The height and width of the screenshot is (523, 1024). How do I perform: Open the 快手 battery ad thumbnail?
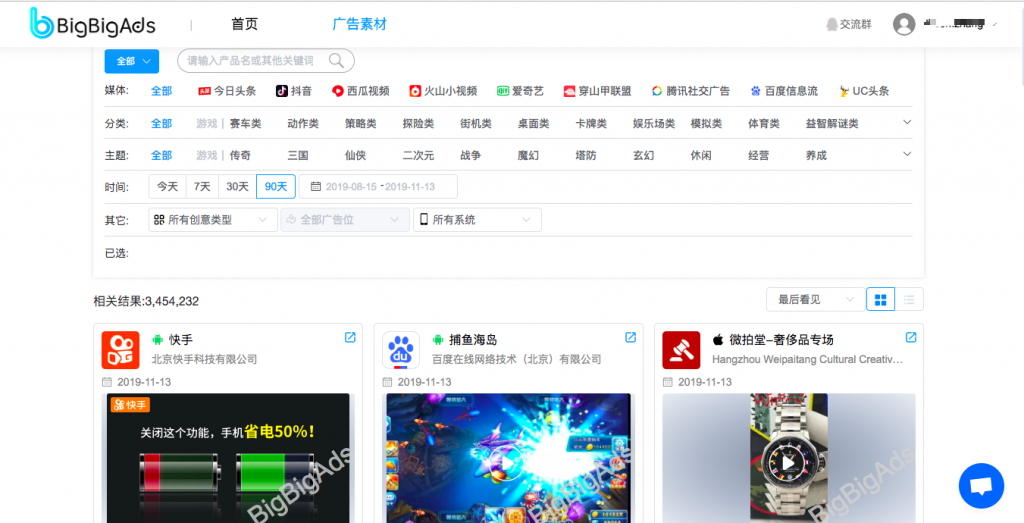click(x=228, y=458)
